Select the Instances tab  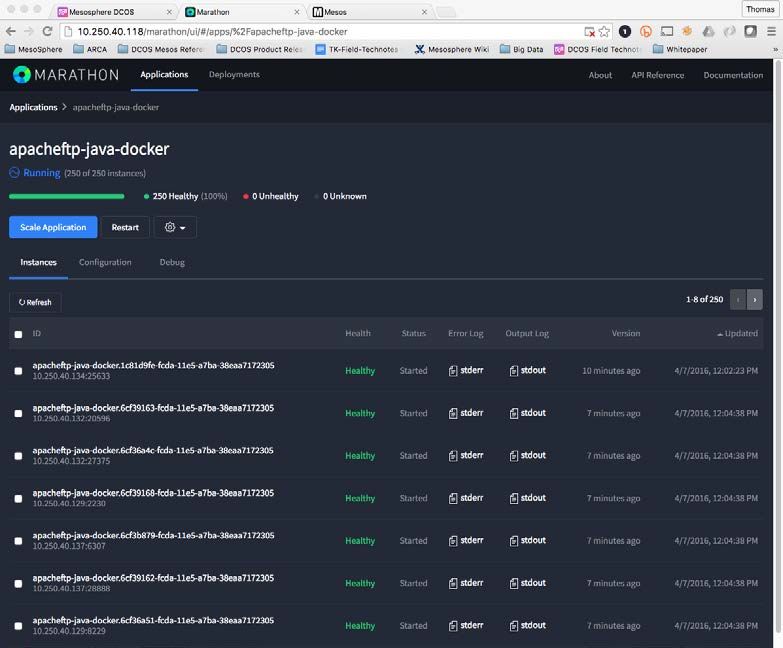pyautogui.click(x=38, y=262)
